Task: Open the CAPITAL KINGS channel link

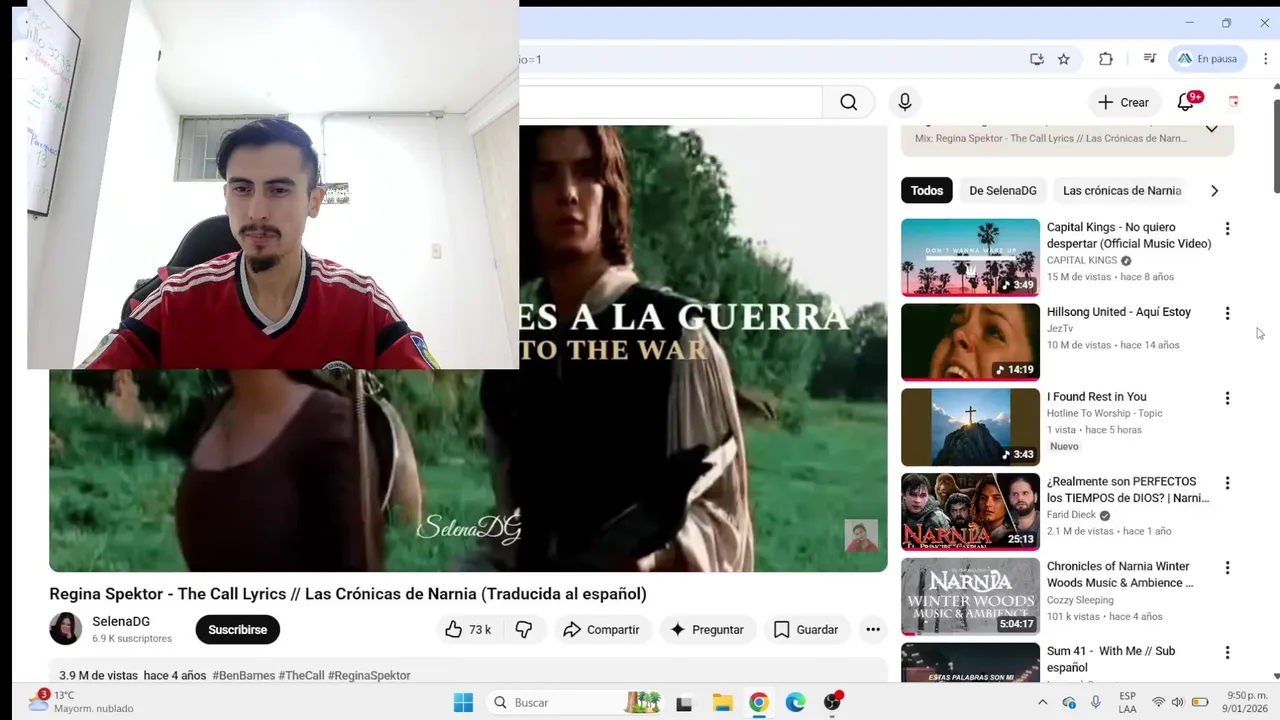Action: pyautogui.click(x=1082, y=260)
